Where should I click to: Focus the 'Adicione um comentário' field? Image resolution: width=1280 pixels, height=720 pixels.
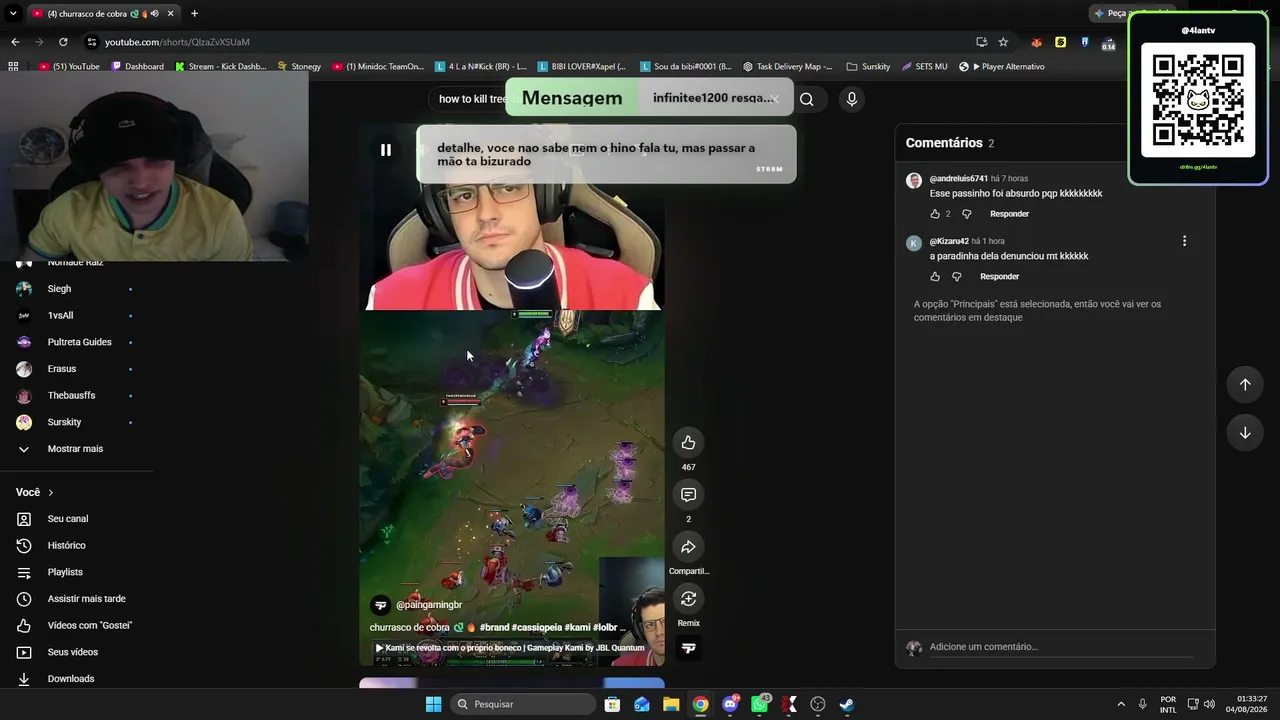[x=1060, y=647]
